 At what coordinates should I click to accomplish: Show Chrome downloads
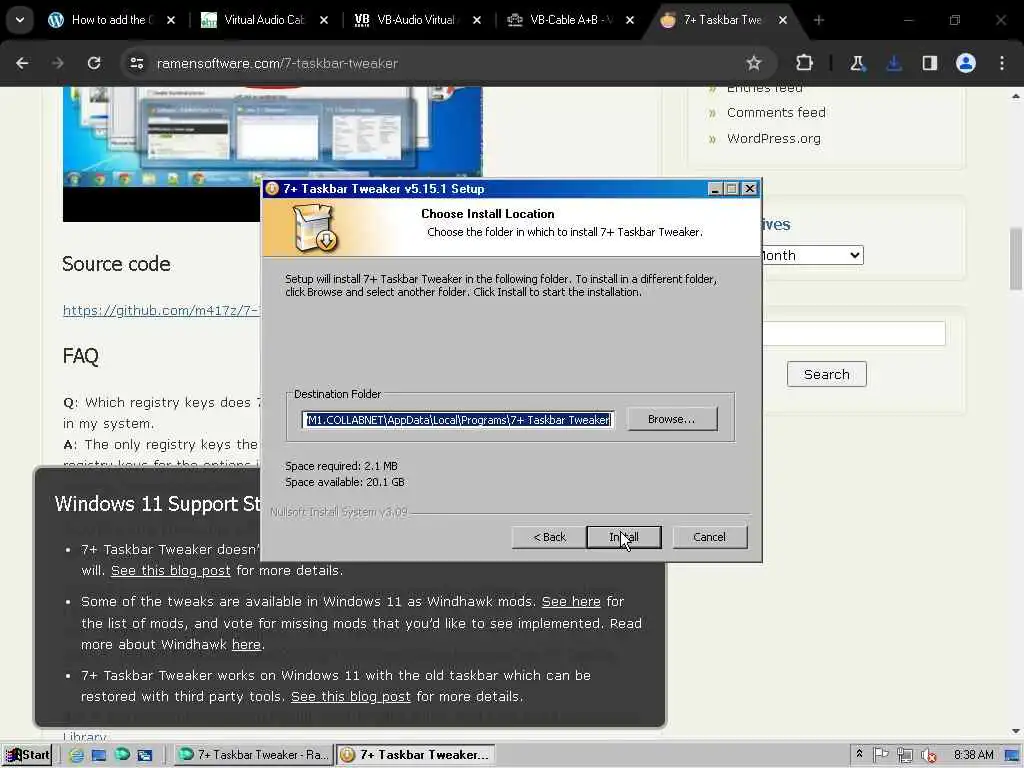point(894,63)
